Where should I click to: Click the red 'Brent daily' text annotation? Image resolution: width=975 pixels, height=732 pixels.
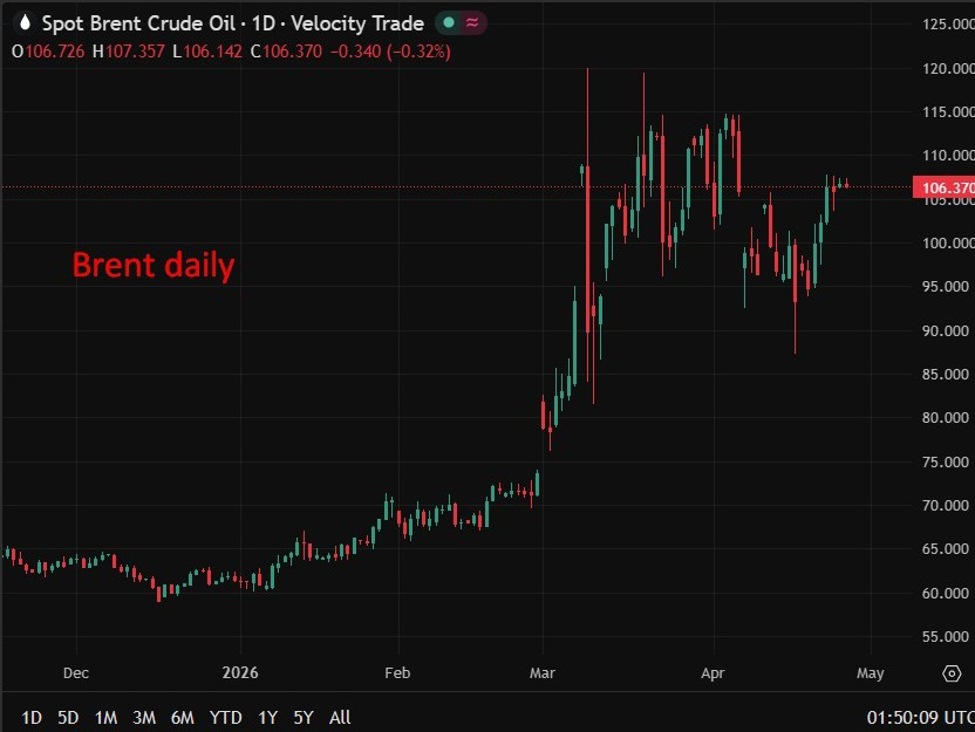(153, 265)
